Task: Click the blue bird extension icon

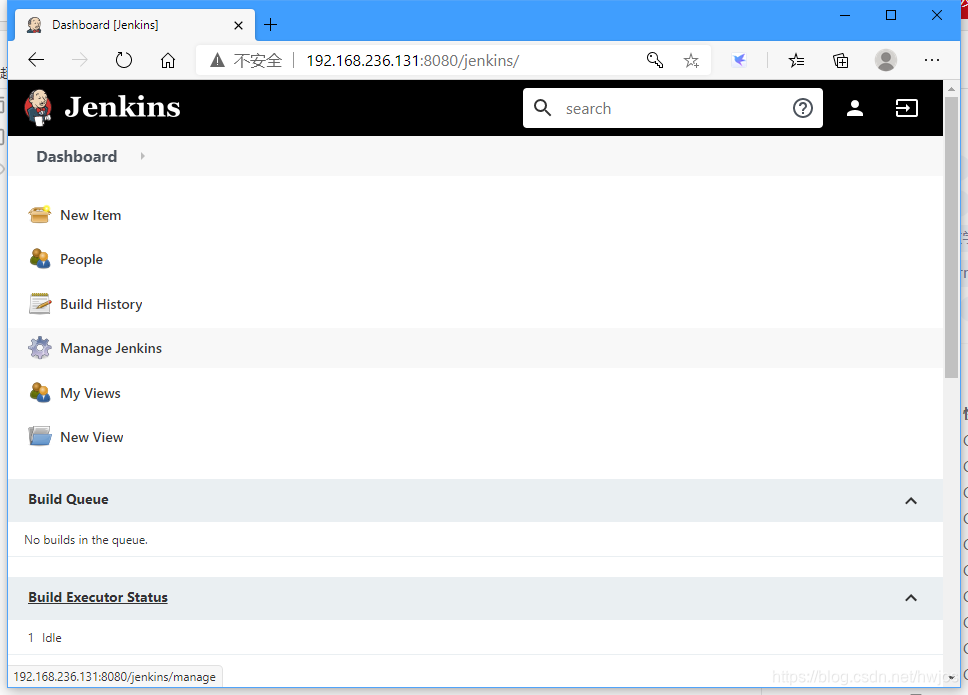Action: click(x=739, y=60)
